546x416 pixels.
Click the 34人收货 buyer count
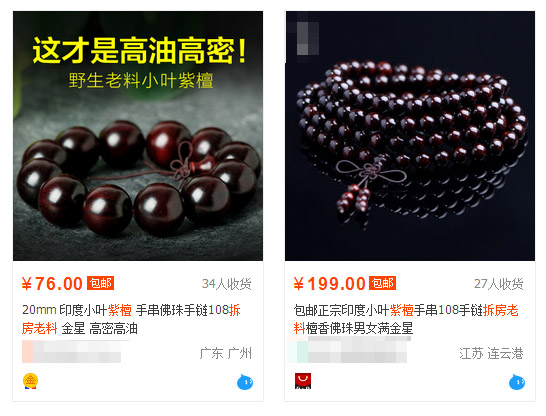pos(226,284)
